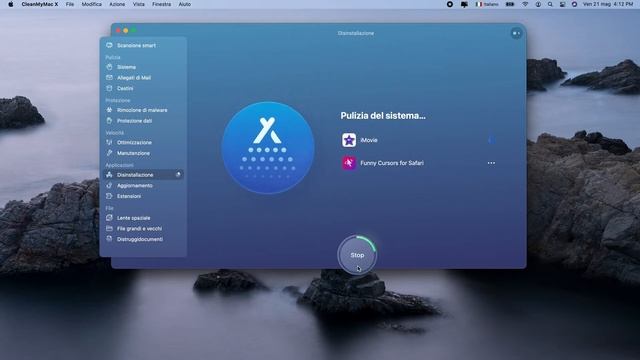
Task: Open the CleanMyMac X application menu
Action: (40, 4)
